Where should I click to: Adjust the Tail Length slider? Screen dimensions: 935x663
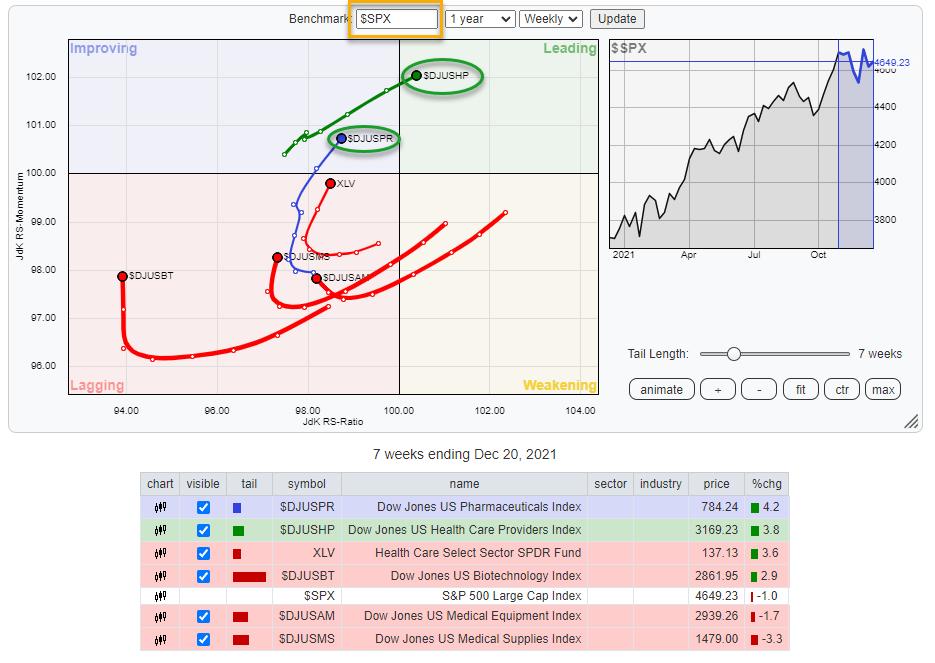point(734,354)
